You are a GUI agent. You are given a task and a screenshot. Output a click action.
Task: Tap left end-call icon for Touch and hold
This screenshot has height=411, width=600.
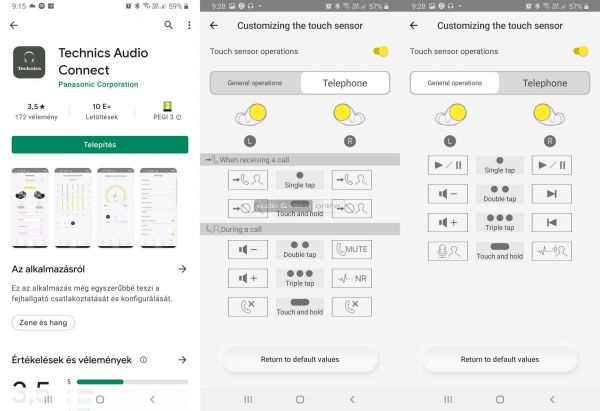tap(248, 307)
